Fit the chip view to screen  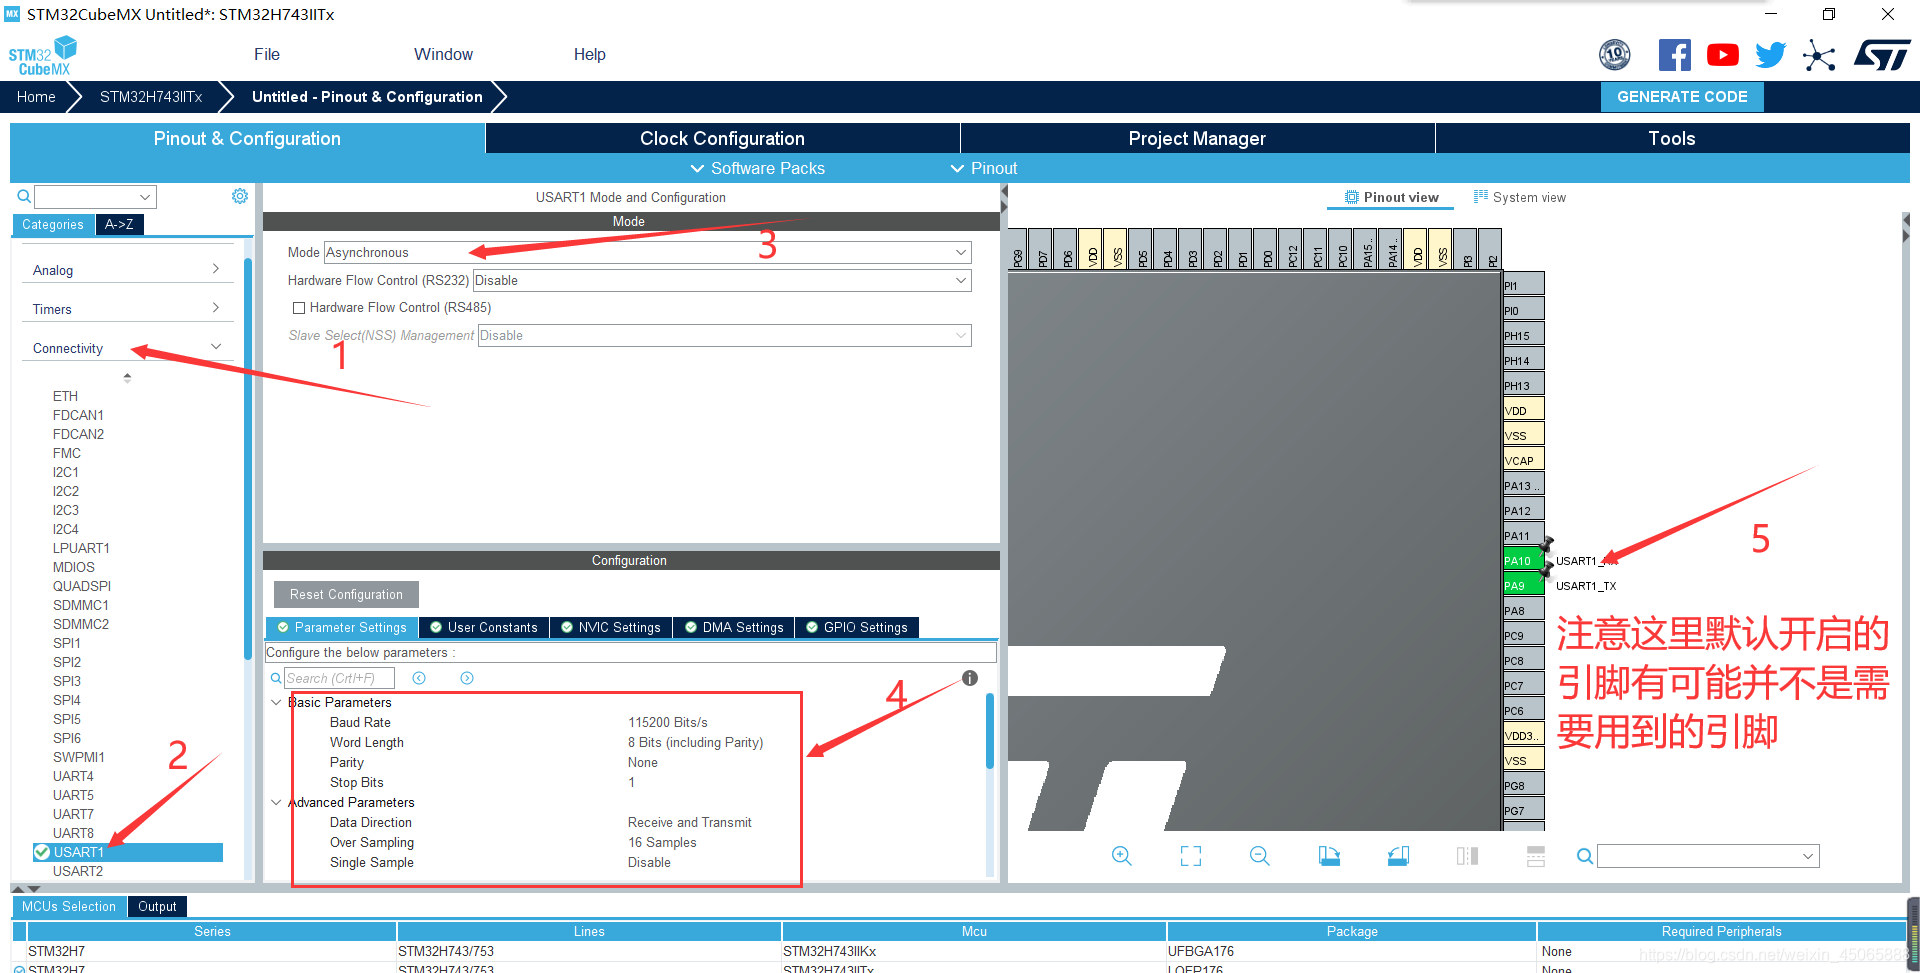1191,856
